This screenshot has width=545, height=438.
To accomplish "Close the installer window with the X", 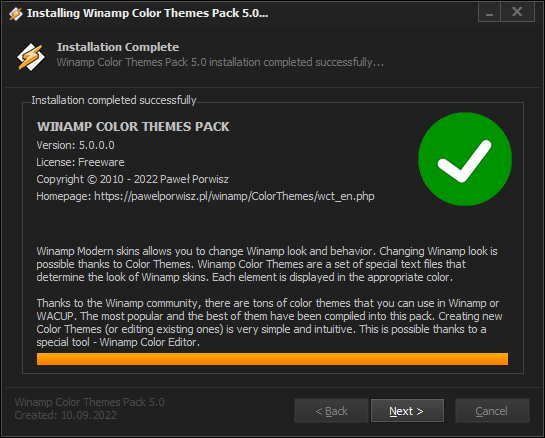I will coord(517,13).
